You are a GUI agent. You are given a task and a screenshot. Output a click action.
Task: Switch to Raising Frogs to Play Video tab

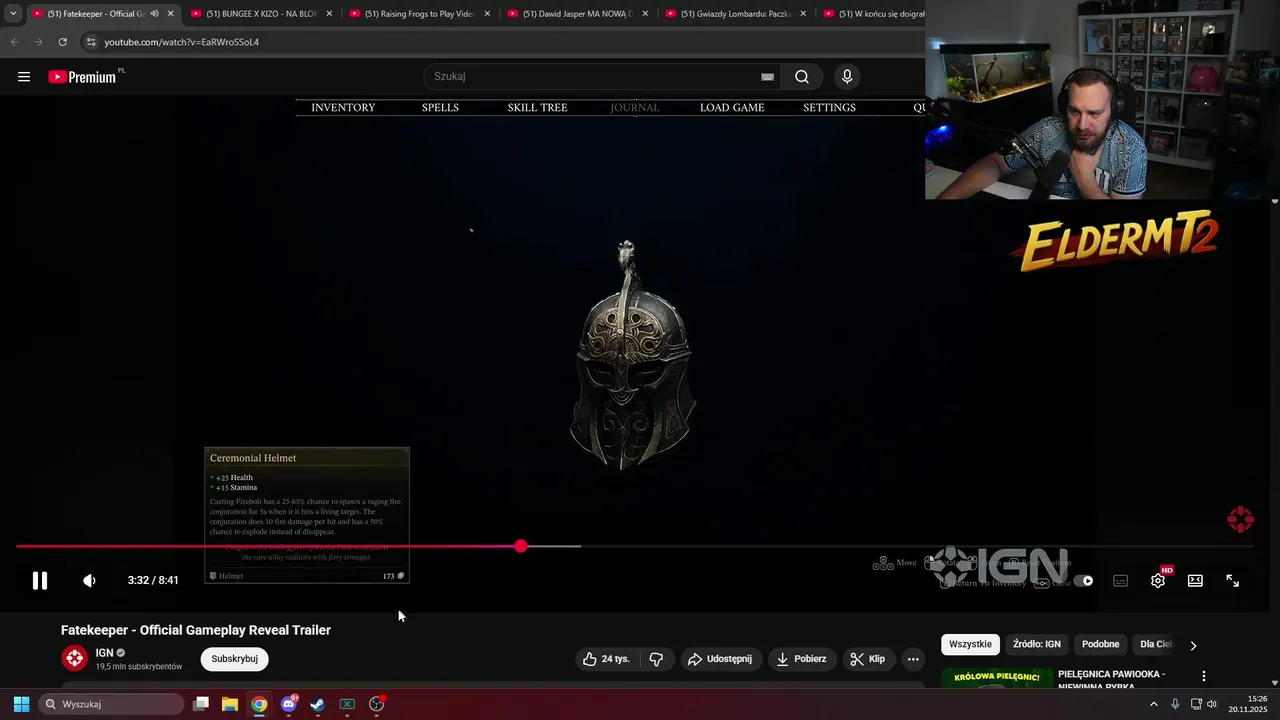[x=418, y=14]
